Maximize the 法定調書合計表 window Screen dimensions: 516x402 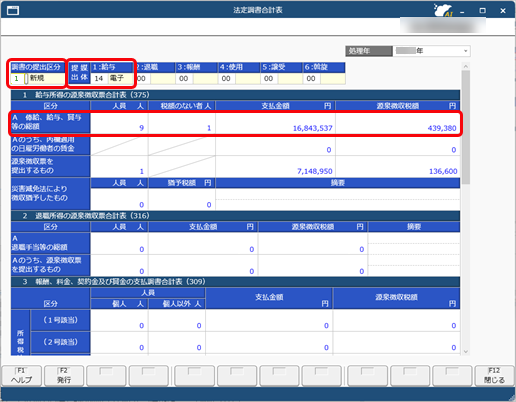click(482, 11)
